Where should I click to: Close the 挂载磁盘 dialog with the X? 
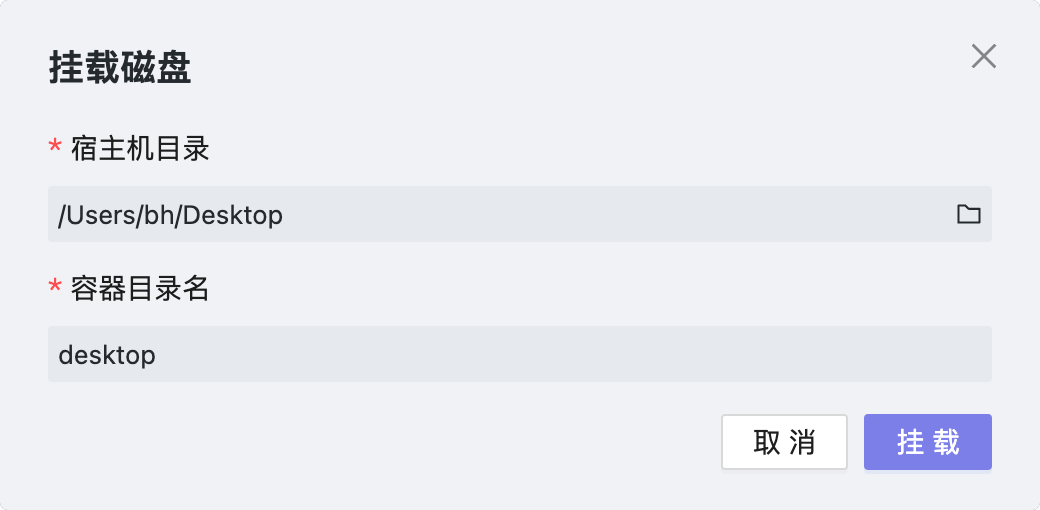[x=984, y=57]
